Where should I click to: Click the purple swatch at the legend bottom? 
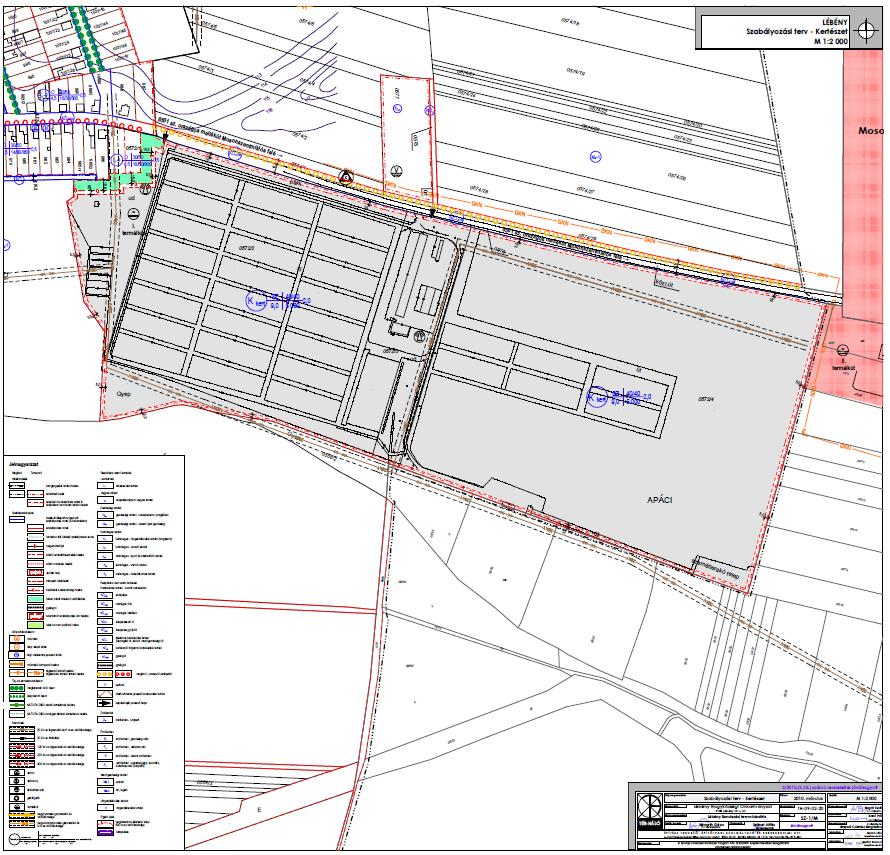[x=106, y=832]
